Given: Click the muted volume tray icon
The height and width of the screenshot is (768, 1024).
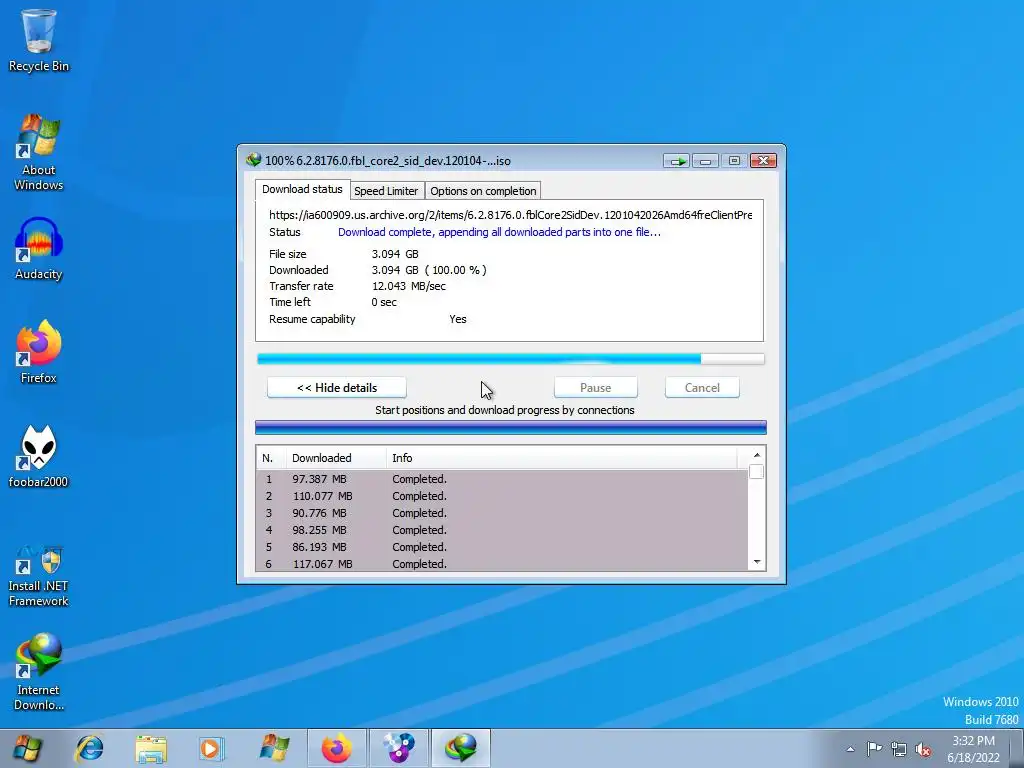Looking at the screenshot, I should coord(923,749).
